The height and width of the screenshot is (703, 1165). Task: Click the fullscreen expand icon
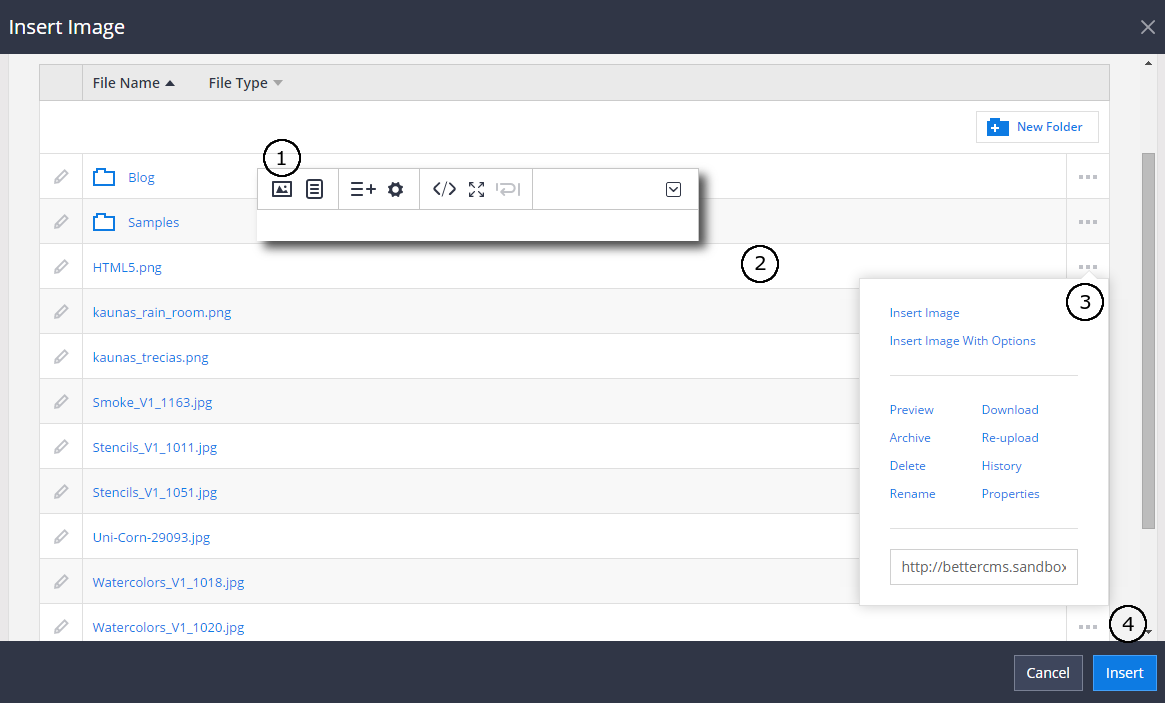pos(476,189)
